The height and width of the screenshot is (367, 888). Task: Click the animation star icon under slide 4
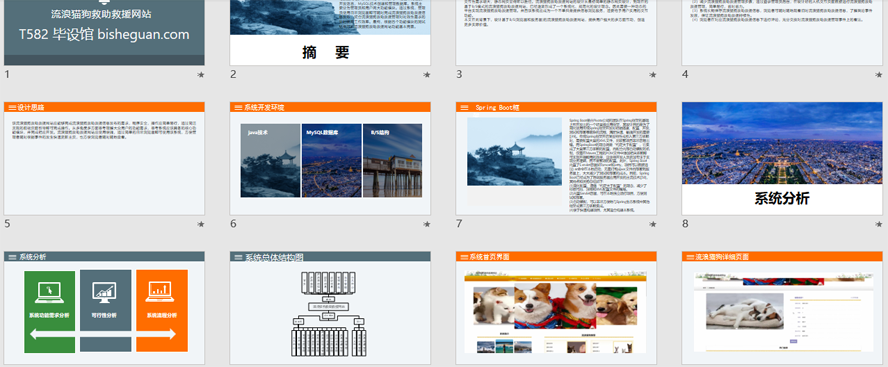tap(878, 75)
